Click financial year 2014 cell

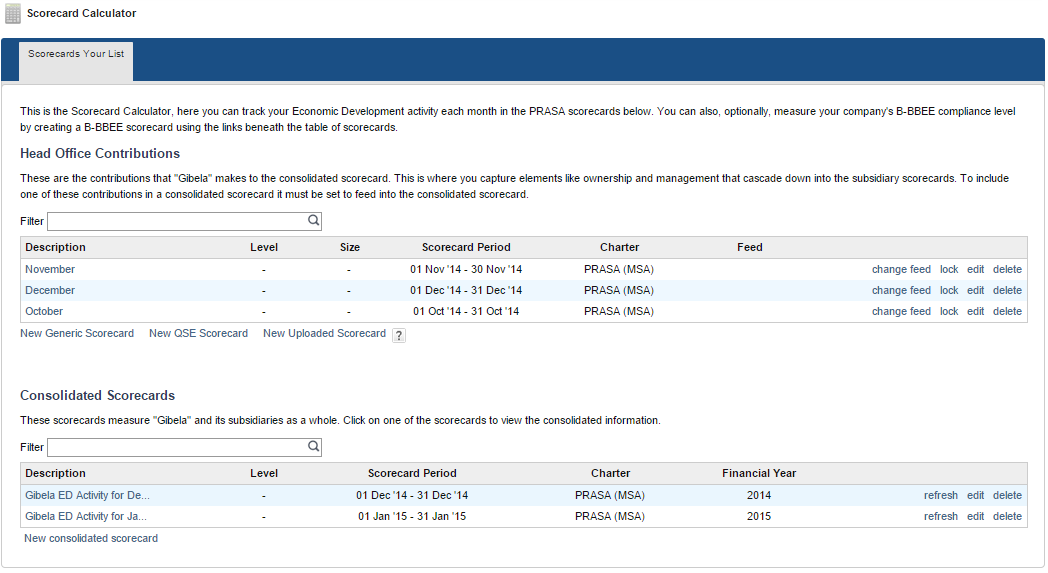pyautogui.click(x=759, y=495)
